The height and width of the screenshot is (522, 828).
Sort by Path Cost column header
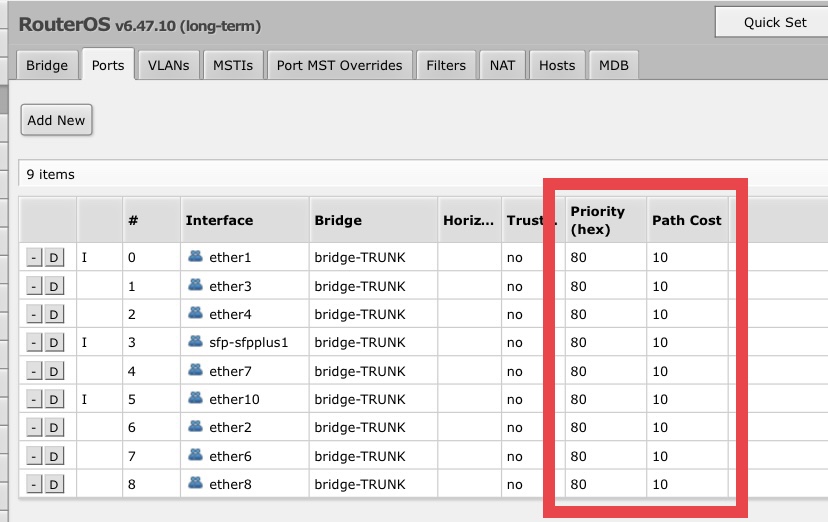688,220
